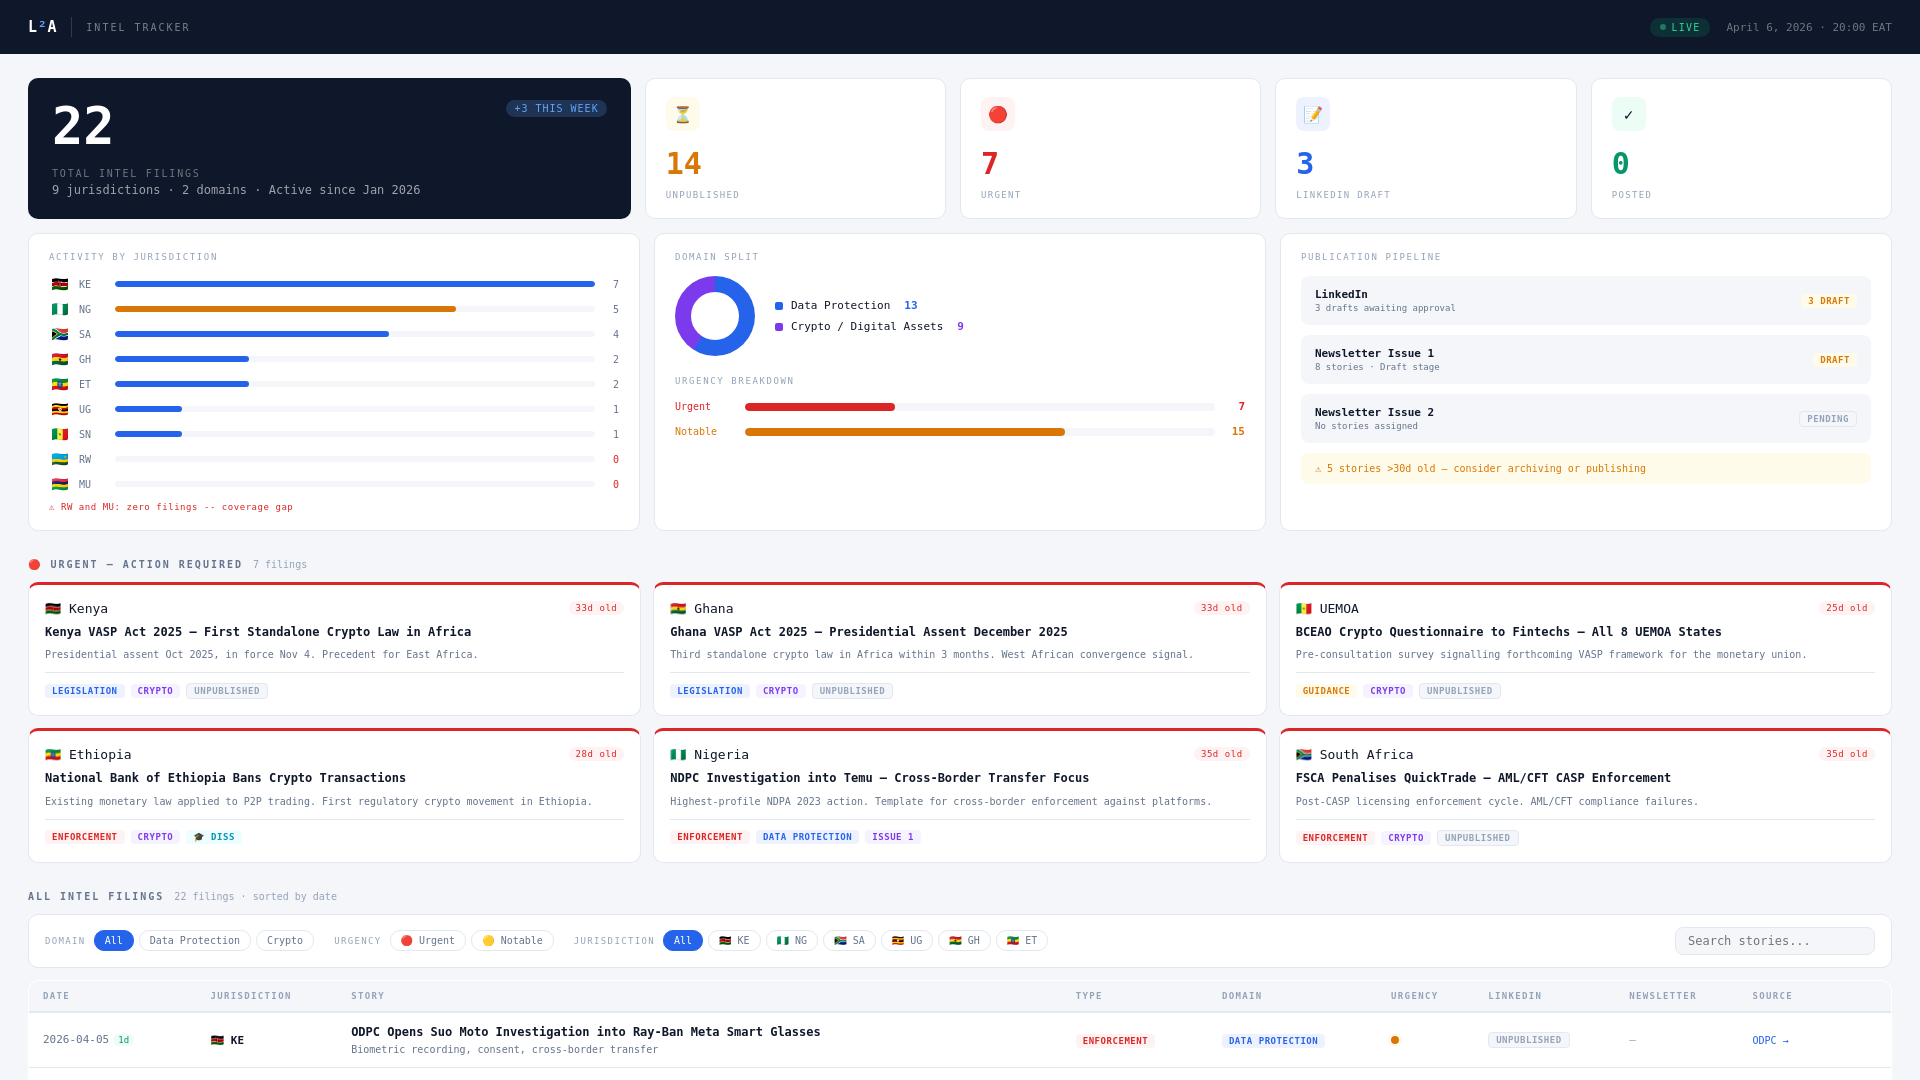Click the red Urgent breakdown bar
The width and height of the screenshot is (1920, 1080).
pos(820,407)
